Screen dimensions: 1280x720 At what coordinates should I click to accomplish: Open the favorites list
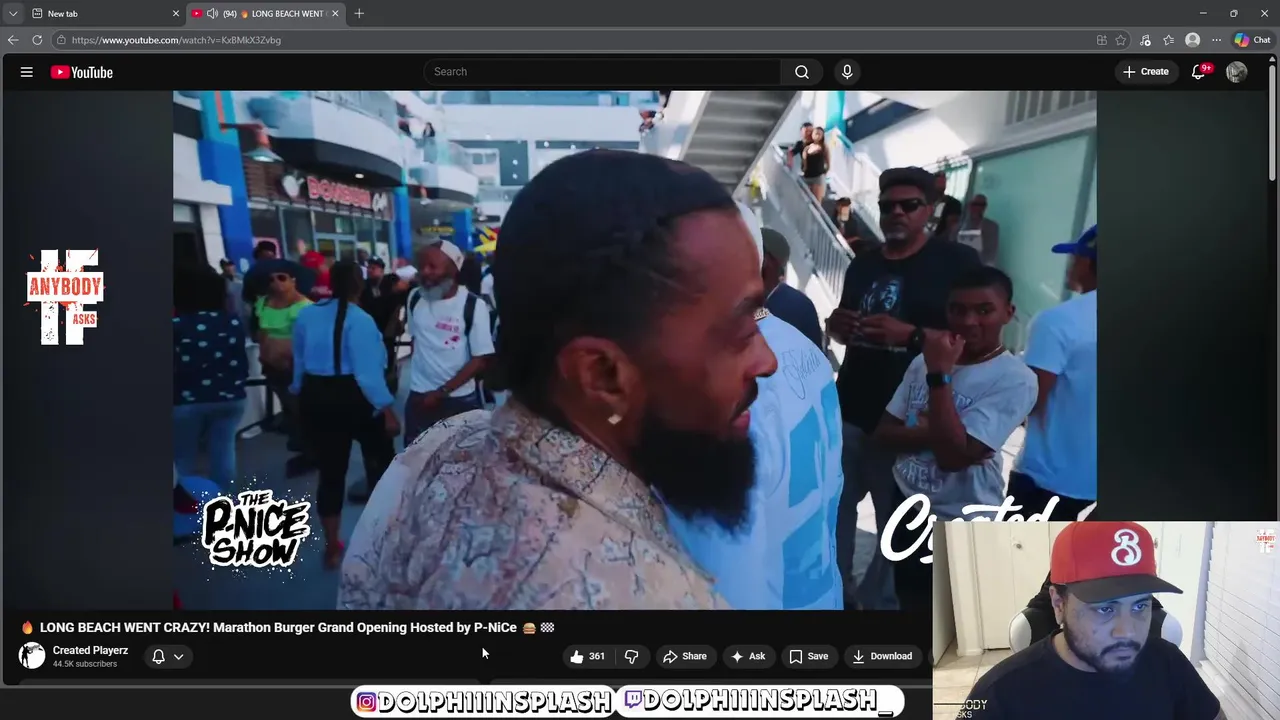(1168, 40)
